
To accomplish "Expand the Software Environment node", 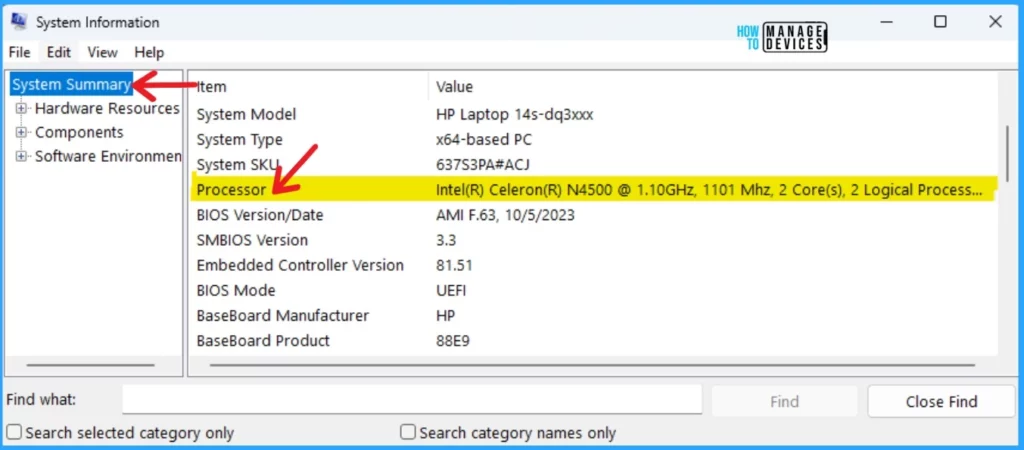I will click(x=22, y=157).
